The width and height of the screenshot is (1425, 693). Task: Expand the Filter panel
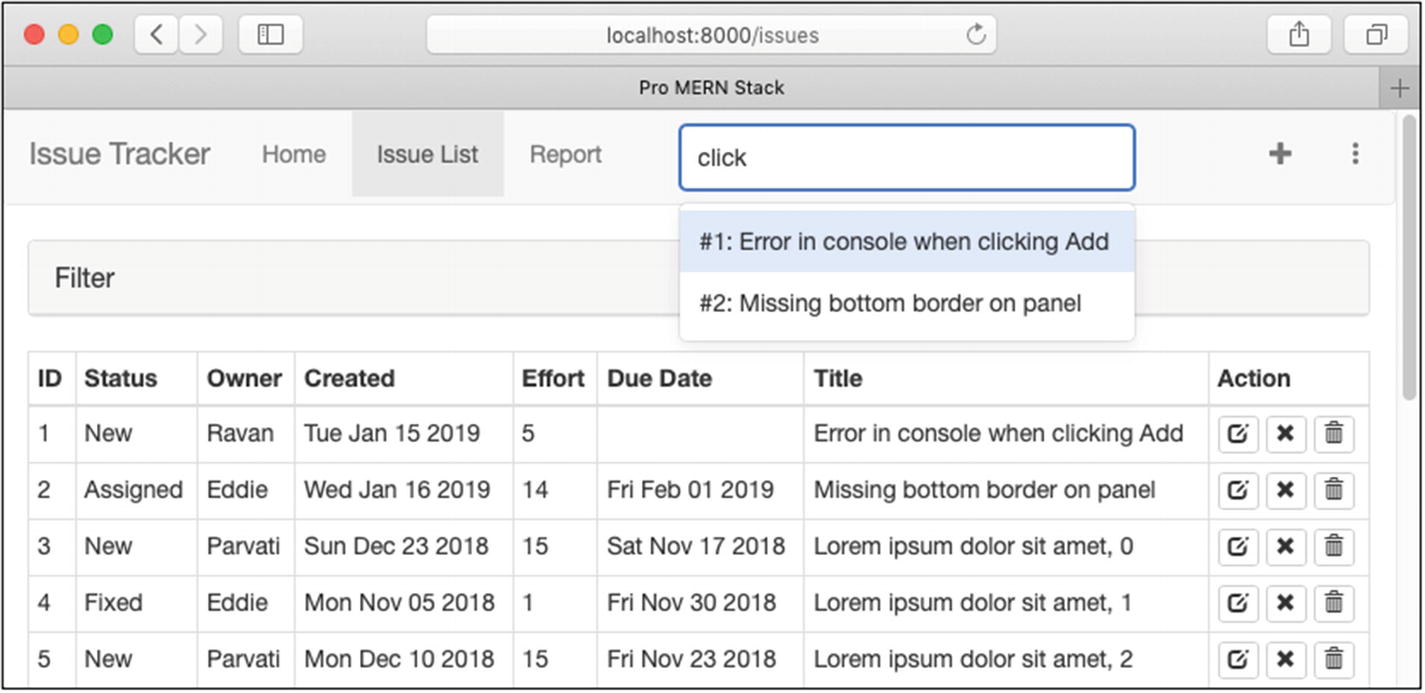coord(85,278)
